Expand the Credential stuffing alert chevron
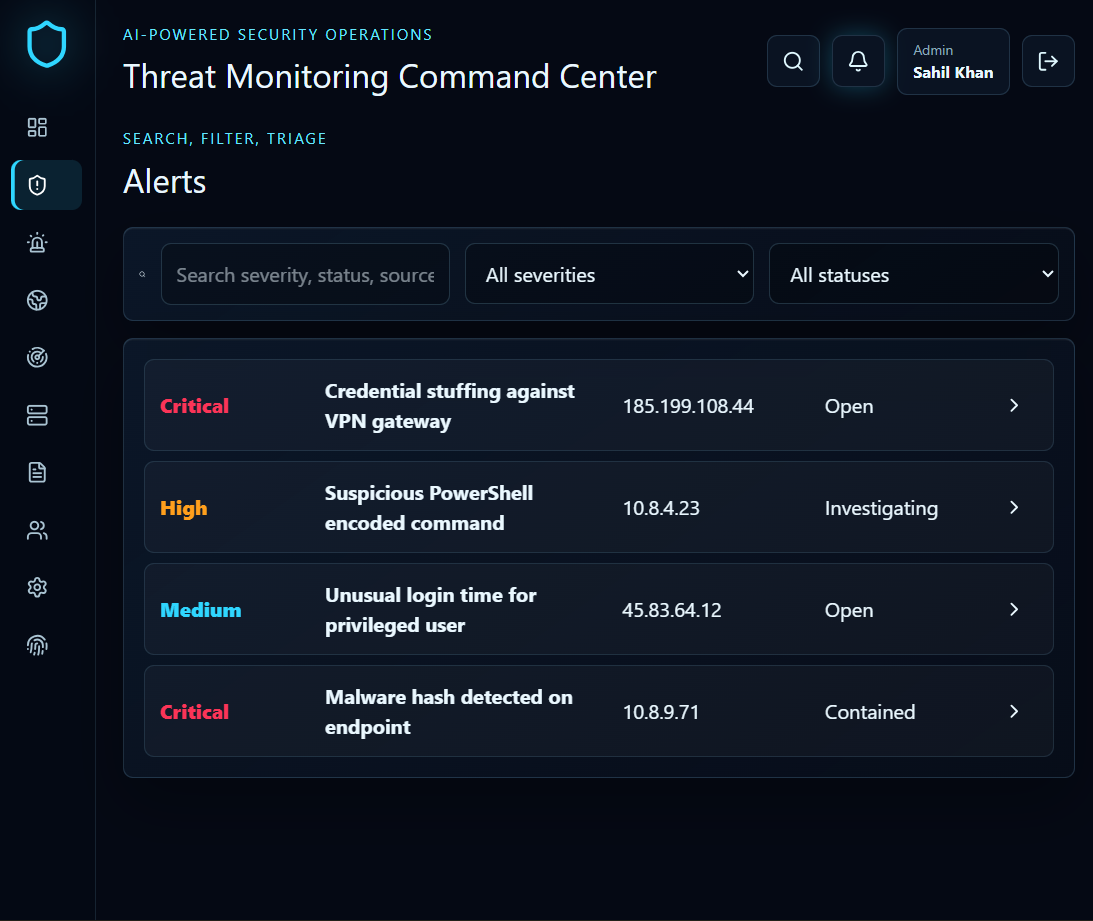The width and height of the screenshot is (1093, 921). pos(1014,406)
